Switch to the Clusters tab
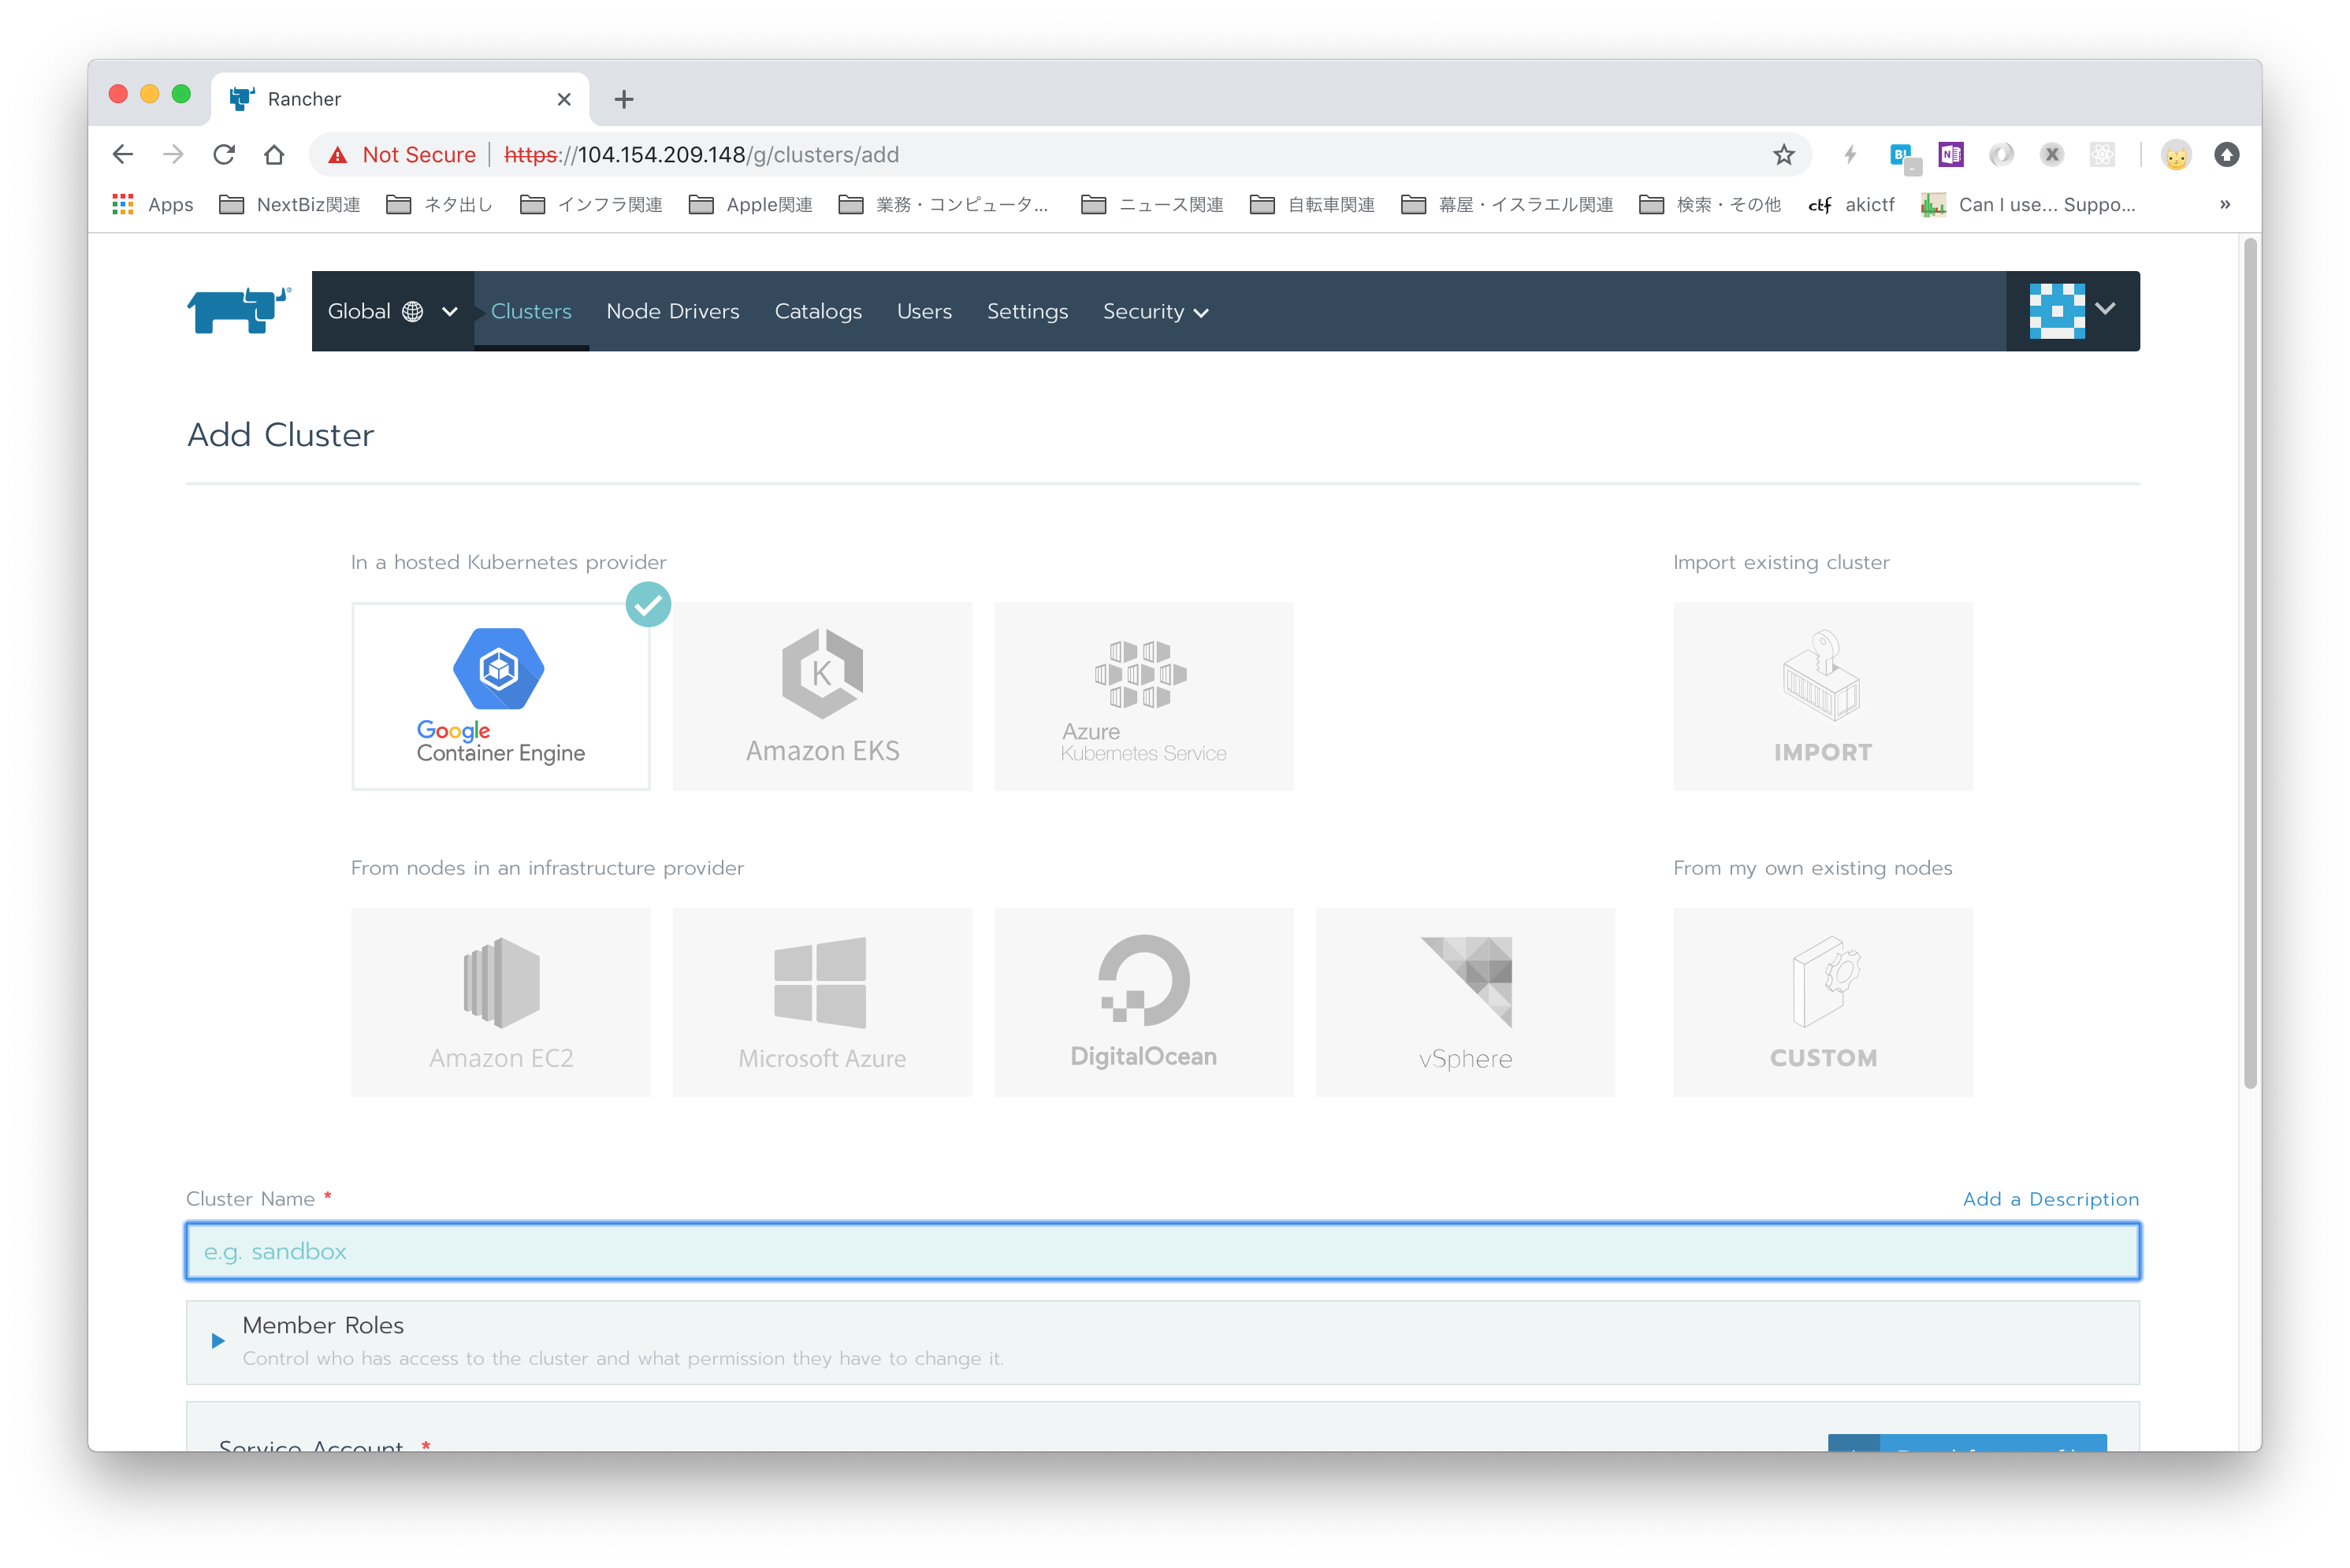The height and width of the screenshot is (1568, 2350). click(531, 311)
